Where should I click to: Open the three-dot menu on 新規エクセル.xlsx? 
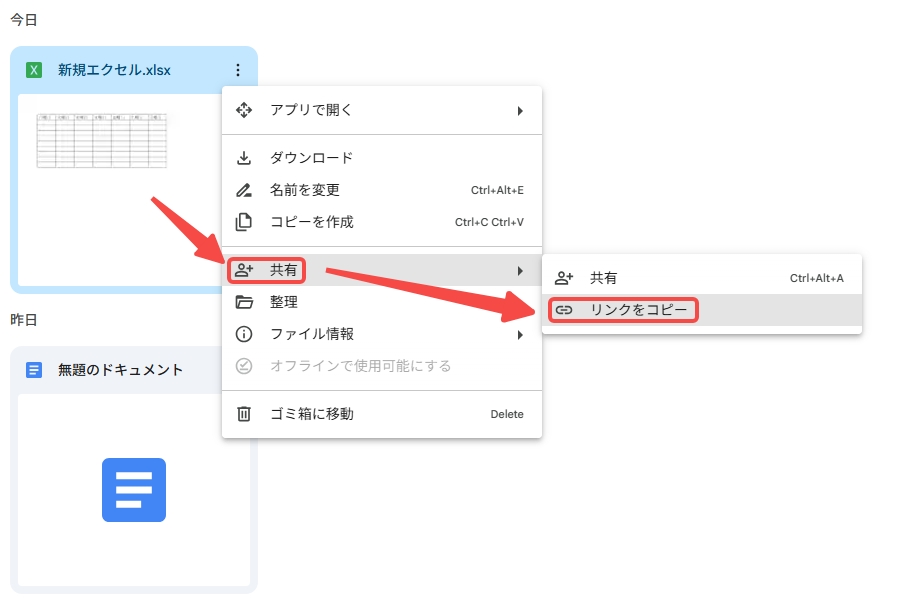tap(238, 70)
